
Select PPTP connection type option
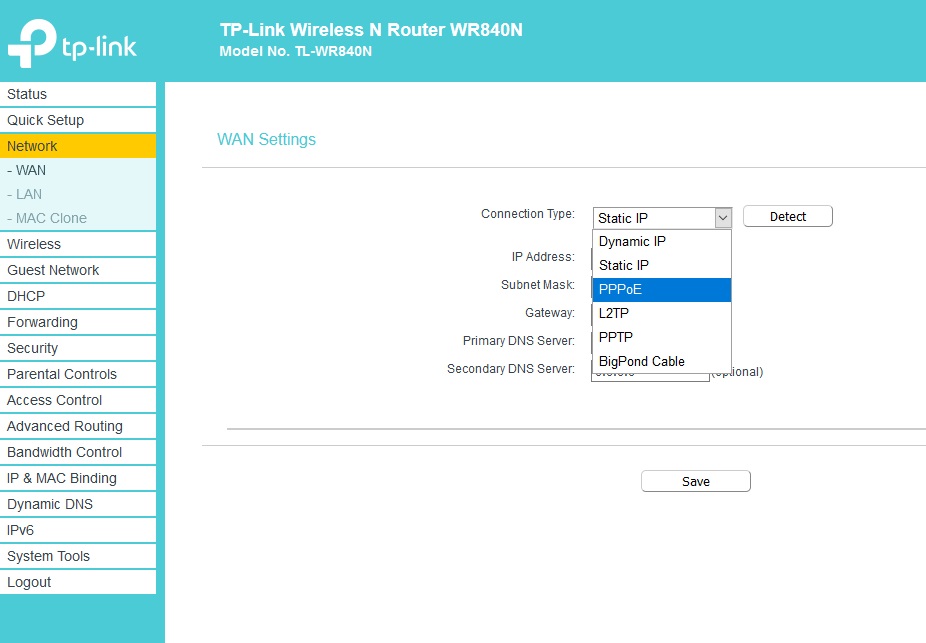coord(662,338)
